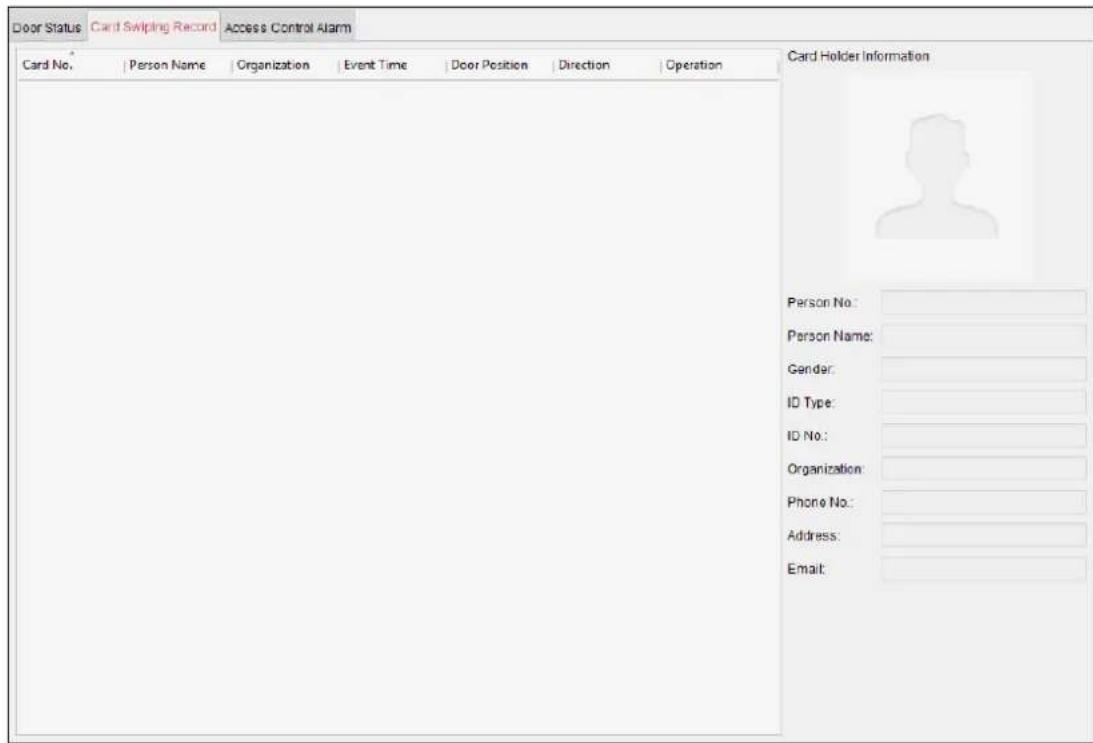Sort by the Direction column header
The image size is (1093, 743).
coord(606,65)
